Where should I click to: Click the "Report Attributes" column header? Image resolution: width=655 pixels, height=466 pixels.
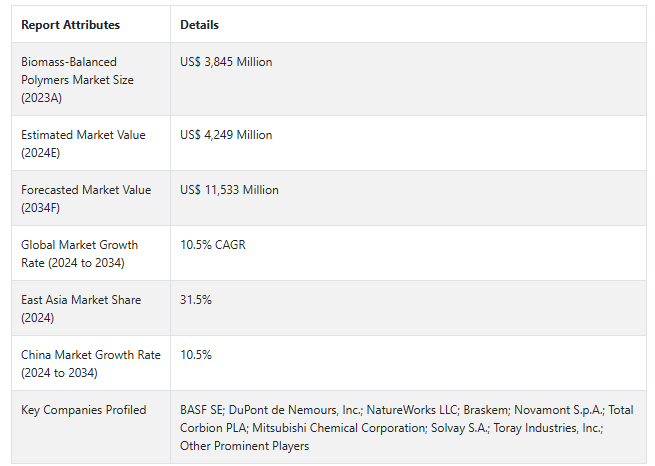(70, 25)
